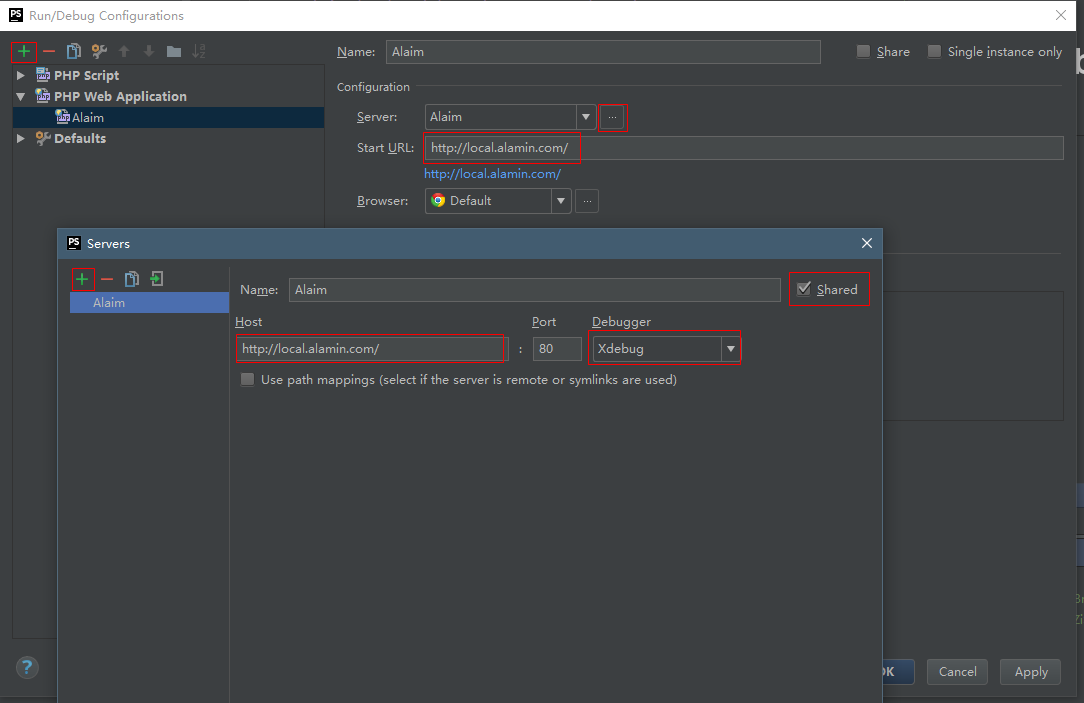Toggle the Shared checkbox in Servers
1084x703 pixels.
point(804,289)
